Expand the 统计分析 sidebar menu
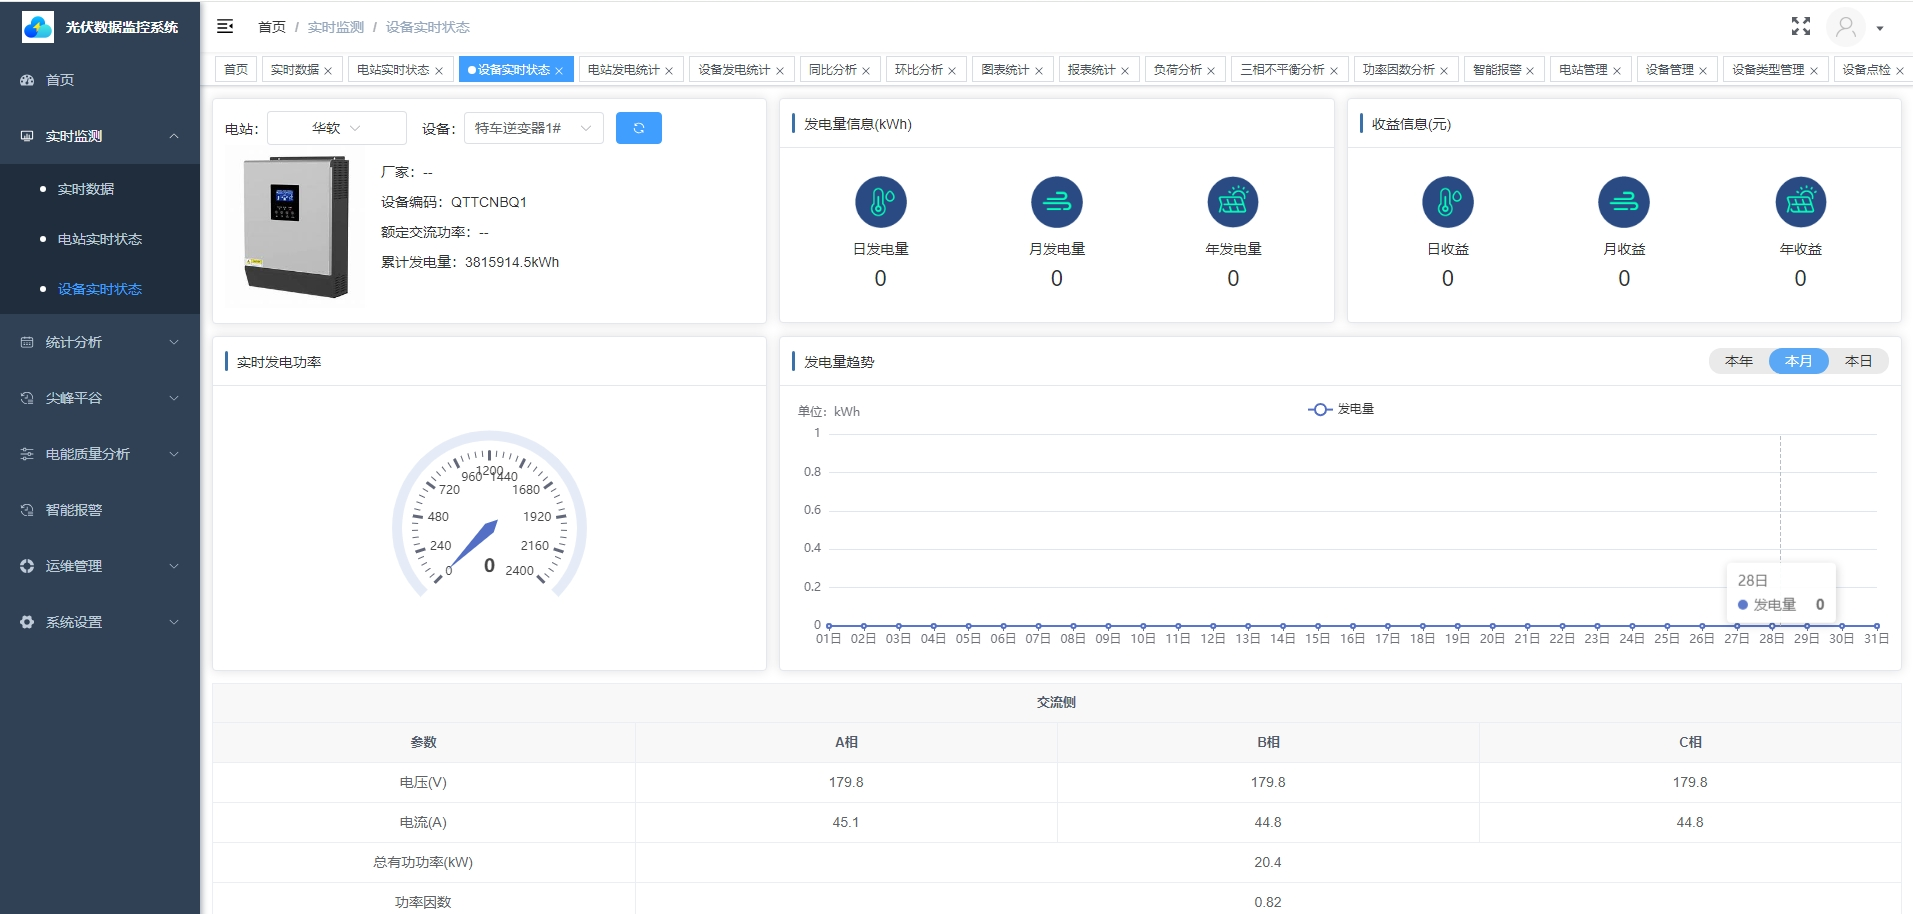 (x=100, y=342)
